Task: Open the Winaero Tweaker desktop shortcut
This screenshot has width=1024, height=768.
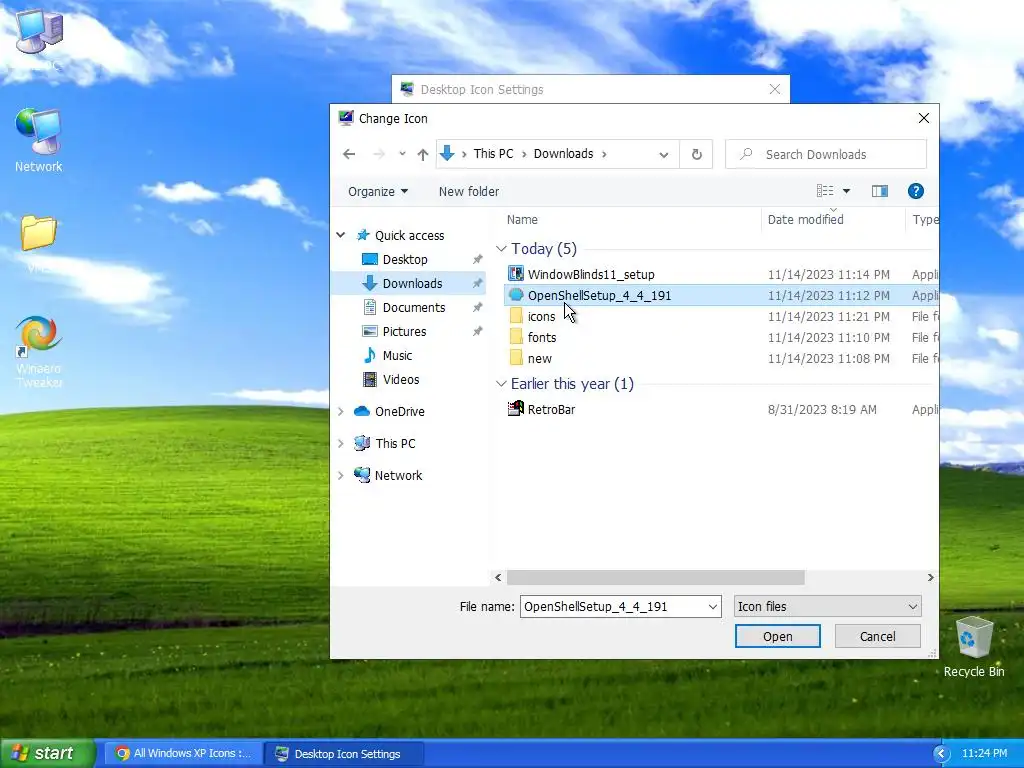Action: (x=39, y=351)
